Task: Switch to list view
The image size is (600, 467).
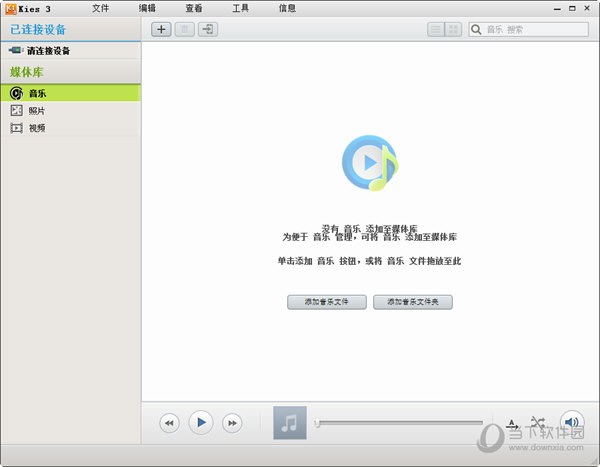Action: click(x=435, y=29)
